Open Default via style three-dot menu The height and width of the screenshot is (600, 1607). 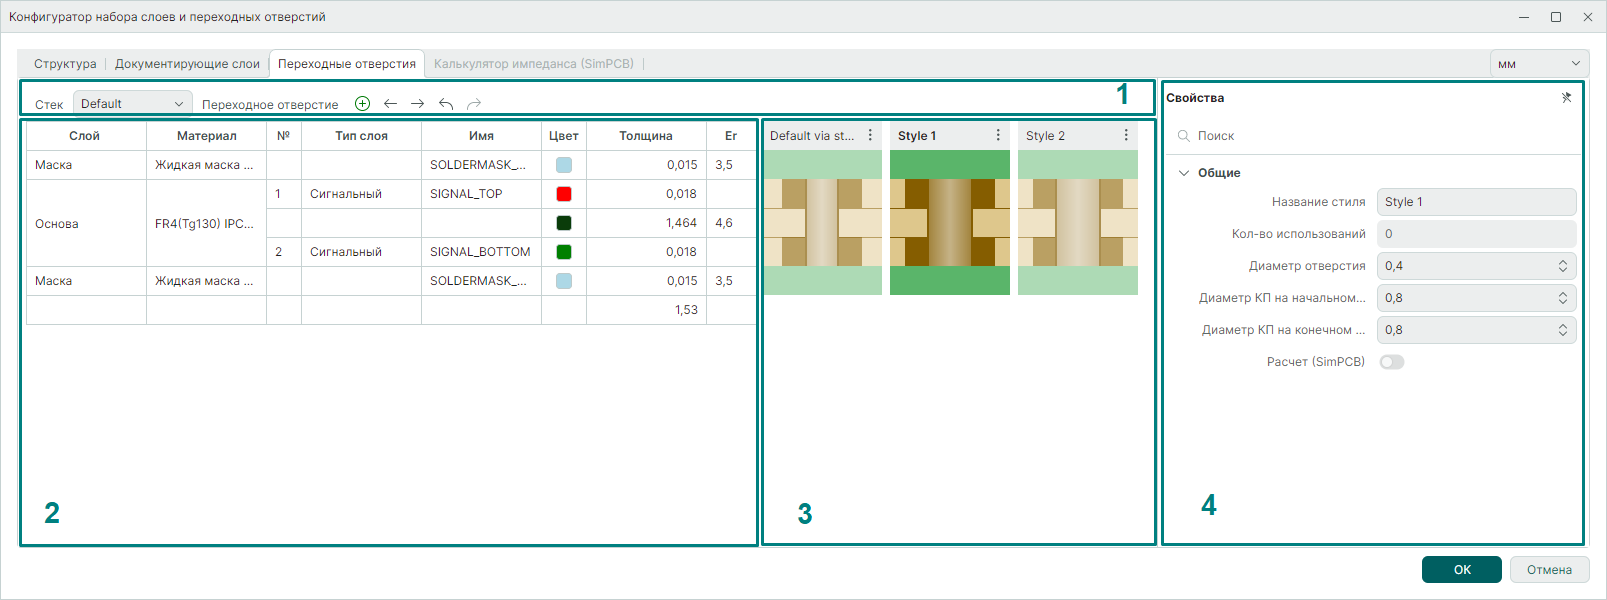pyautogui.click(x=870, y=135)
